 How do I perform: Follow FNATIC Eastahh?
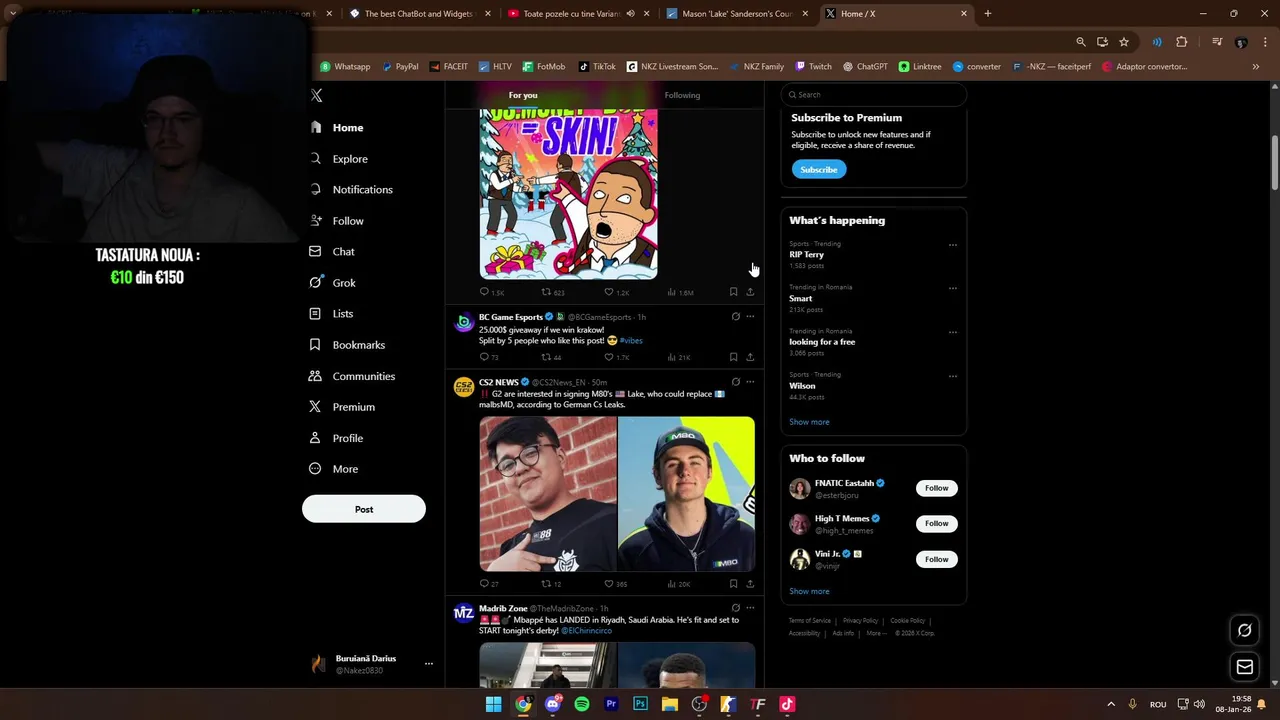click(937, 488)
